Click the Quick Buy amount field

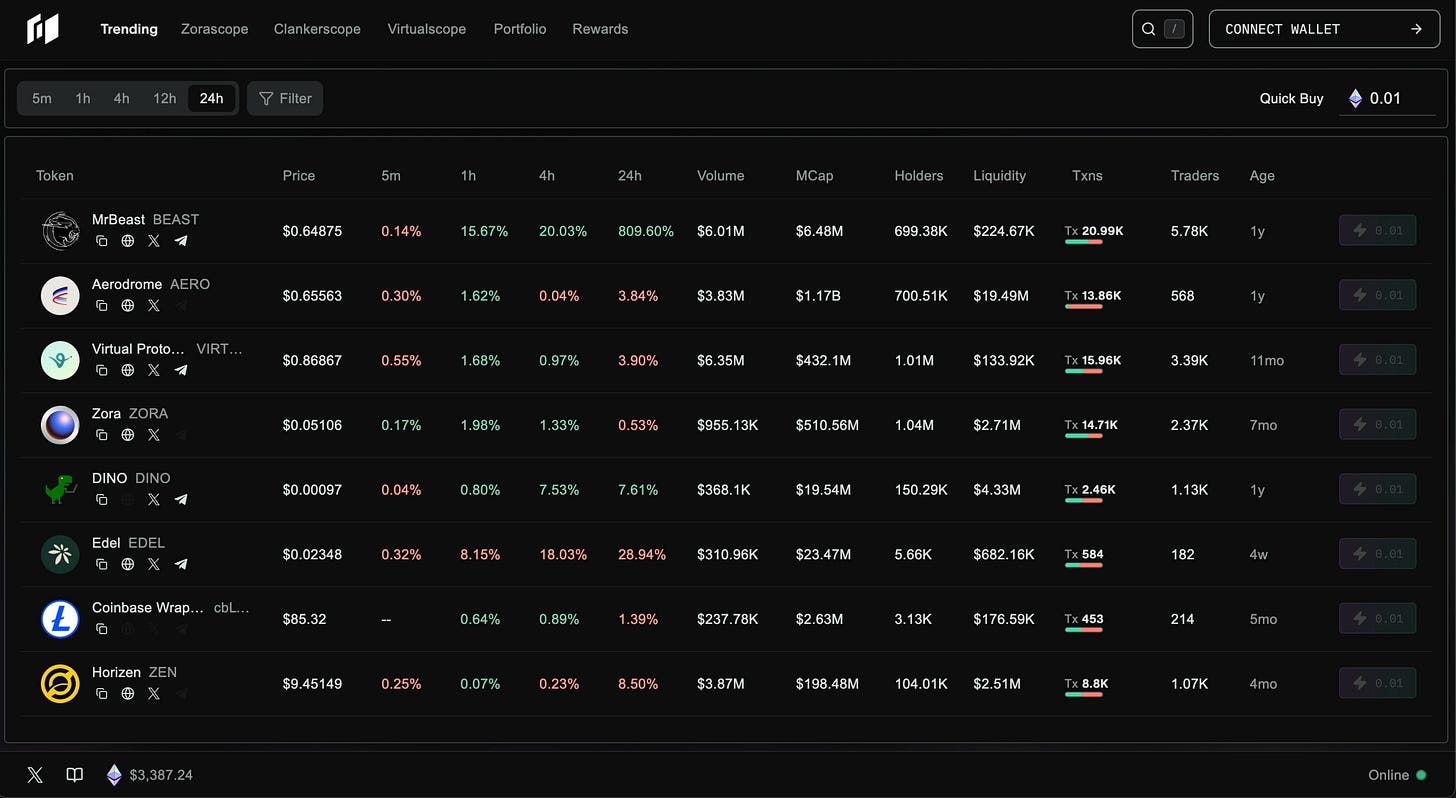pyautogui.click(x=1388, y=98)
